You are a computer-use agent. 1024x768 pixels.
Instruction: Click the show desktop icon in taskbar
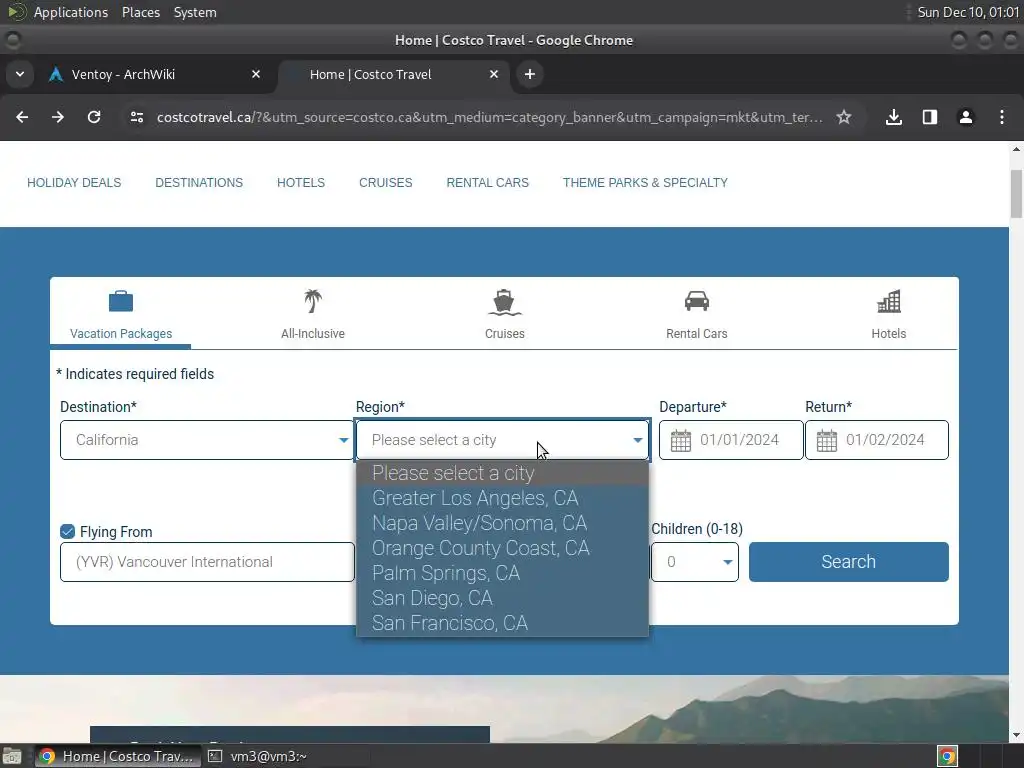[x=12, y=756]
